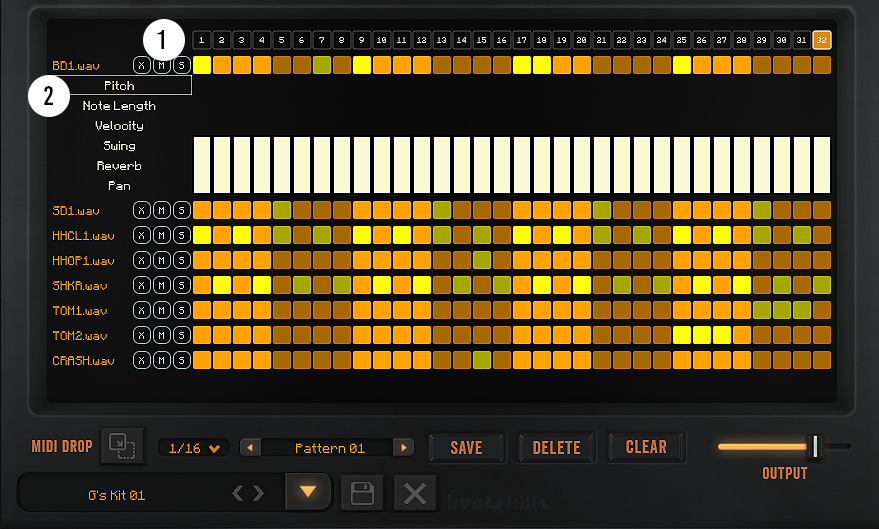Click the OUTPUT volume slider handle
This screenshot has width=879, height=529.
pyautogui.click(x=815, y=446)
